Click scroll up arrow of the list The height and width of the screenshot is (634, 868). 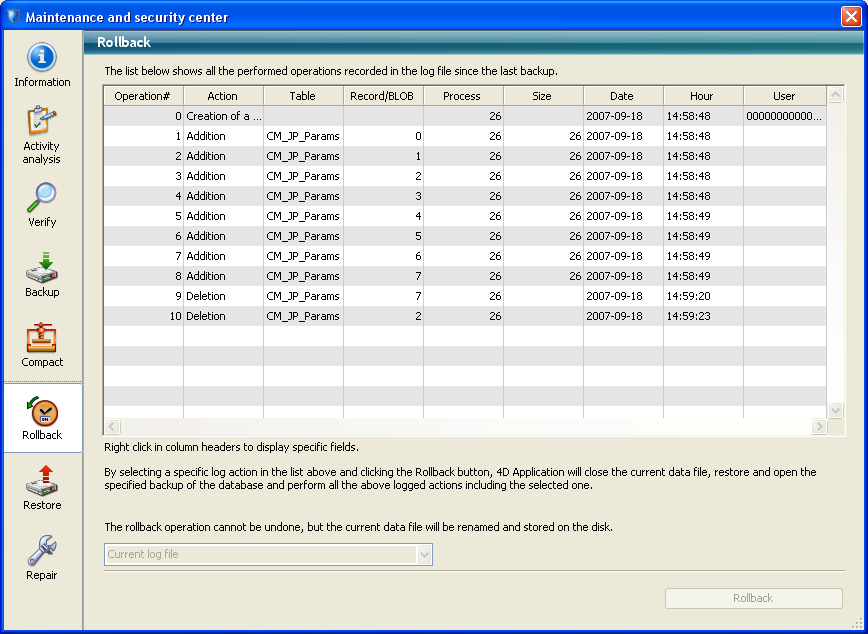pyautogui.click(x=835, y=94)
